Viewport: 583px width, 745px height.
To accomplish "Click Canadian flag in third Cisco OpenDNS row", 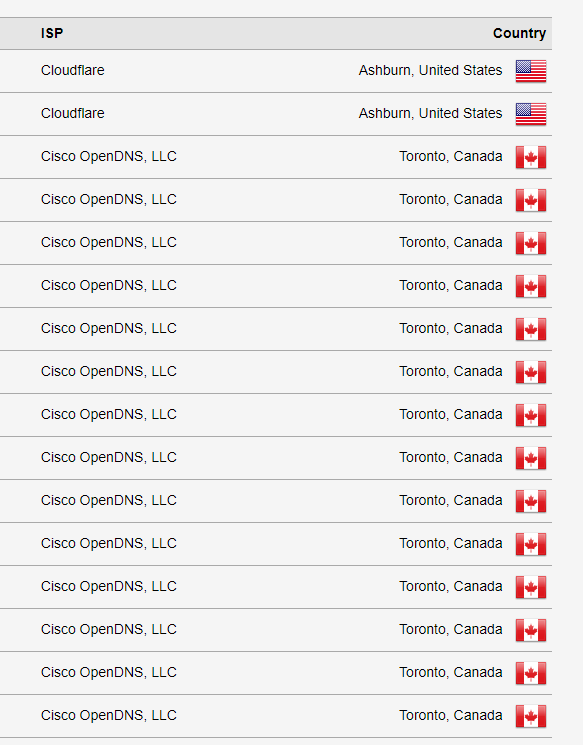I will (531, 243).
